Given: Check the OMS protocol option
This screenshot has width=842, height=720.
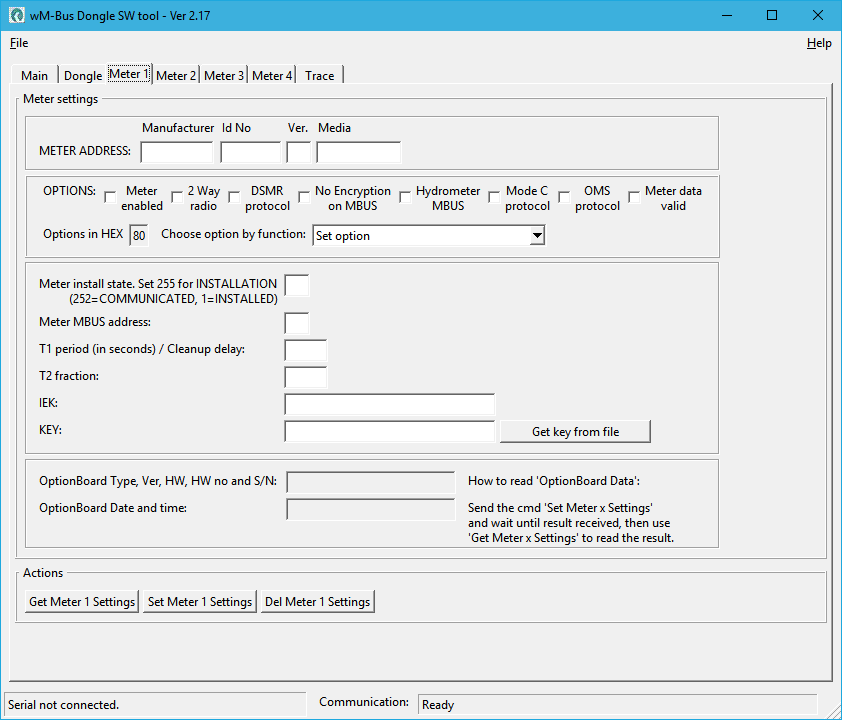Looking at the screenshot, I should [565, 198].
